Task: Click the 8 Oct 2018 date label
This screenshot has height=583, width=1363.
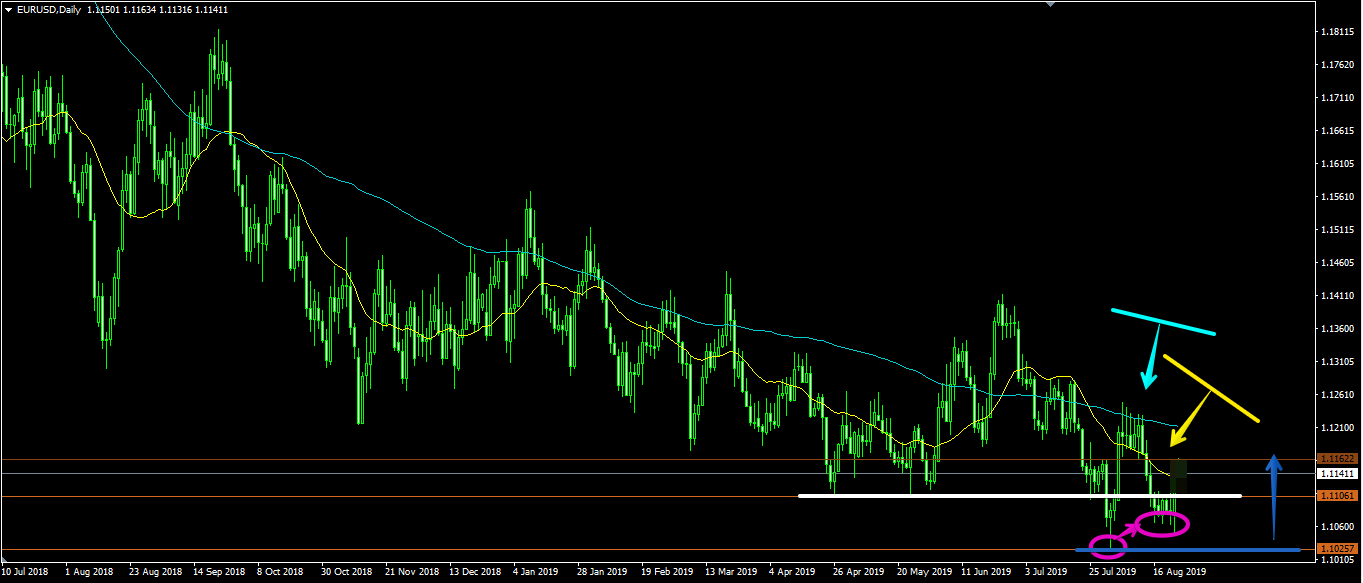Action: click(282, 573)
